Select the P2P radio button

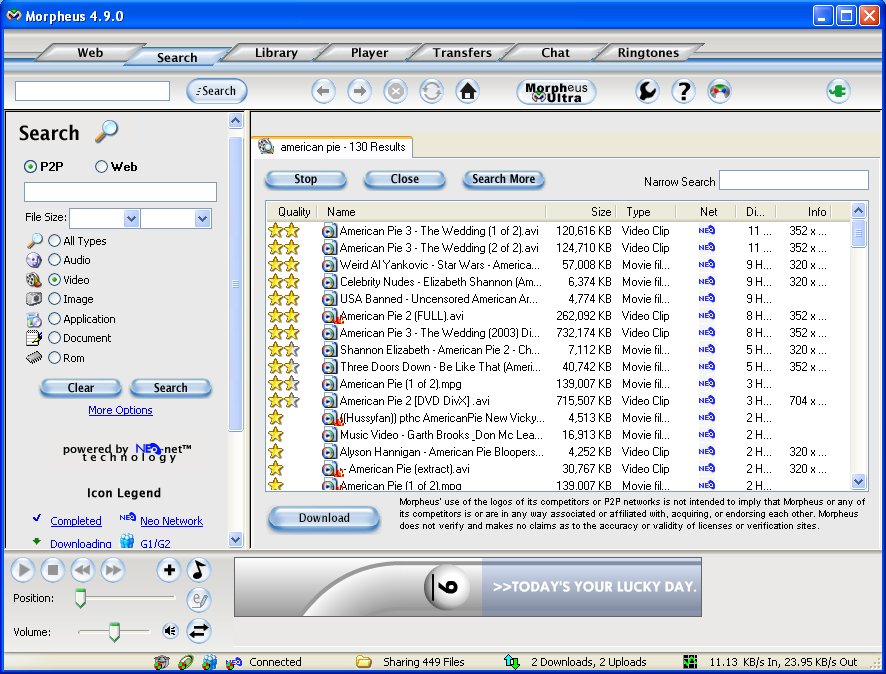[30, 167]
